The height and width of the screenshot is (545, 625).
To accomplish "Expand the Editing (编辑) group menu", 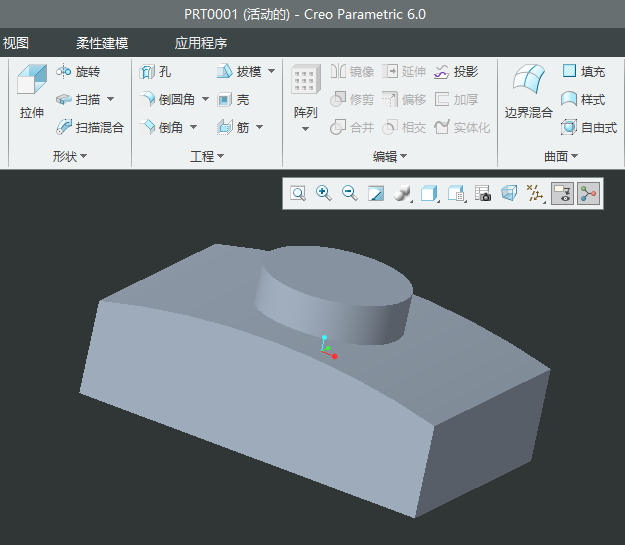I will [x=390, y=156].
